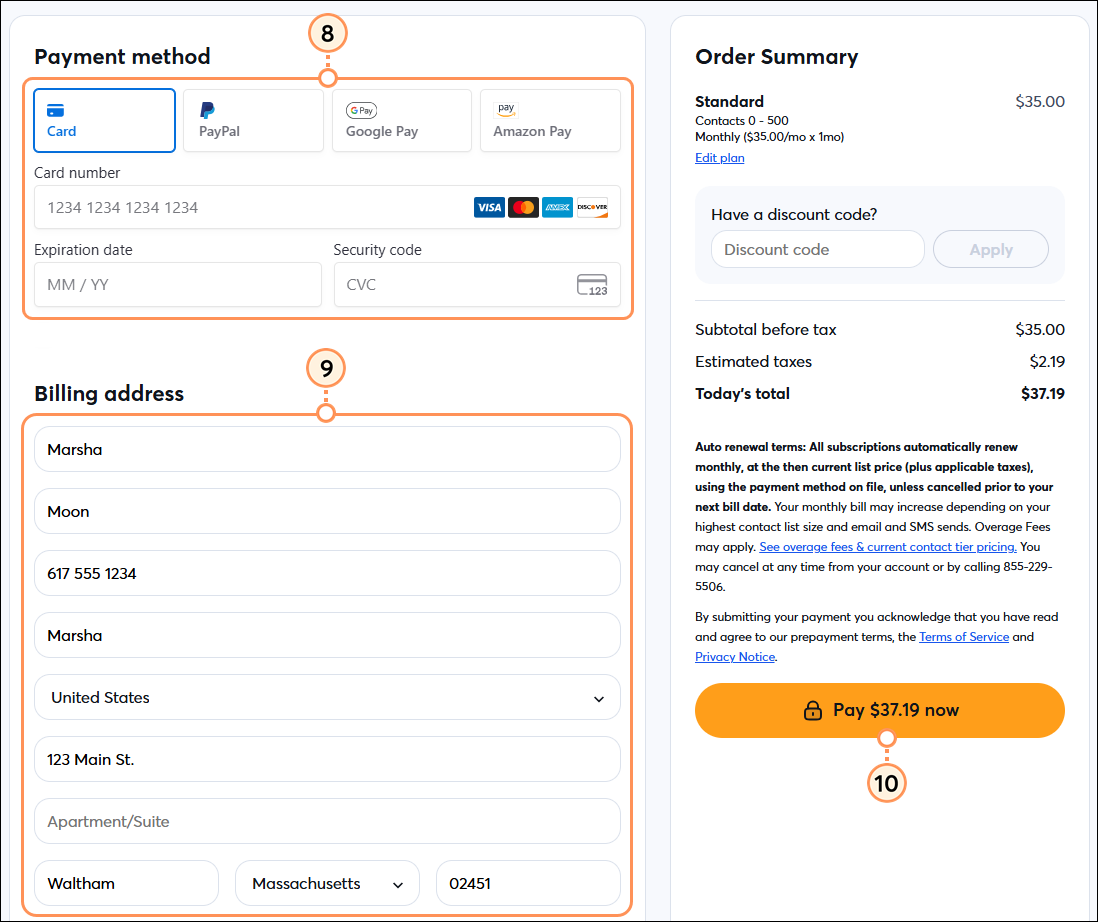1098x922 pixels.
Task: Click the Amazon Pay logo icon
Action: point(506,108)
